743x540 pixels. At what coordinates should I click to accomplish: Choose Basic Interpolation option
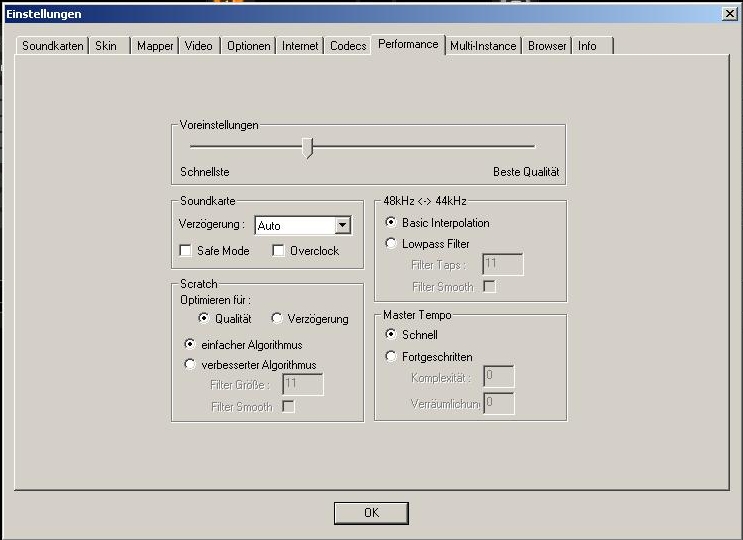(391, 223)
